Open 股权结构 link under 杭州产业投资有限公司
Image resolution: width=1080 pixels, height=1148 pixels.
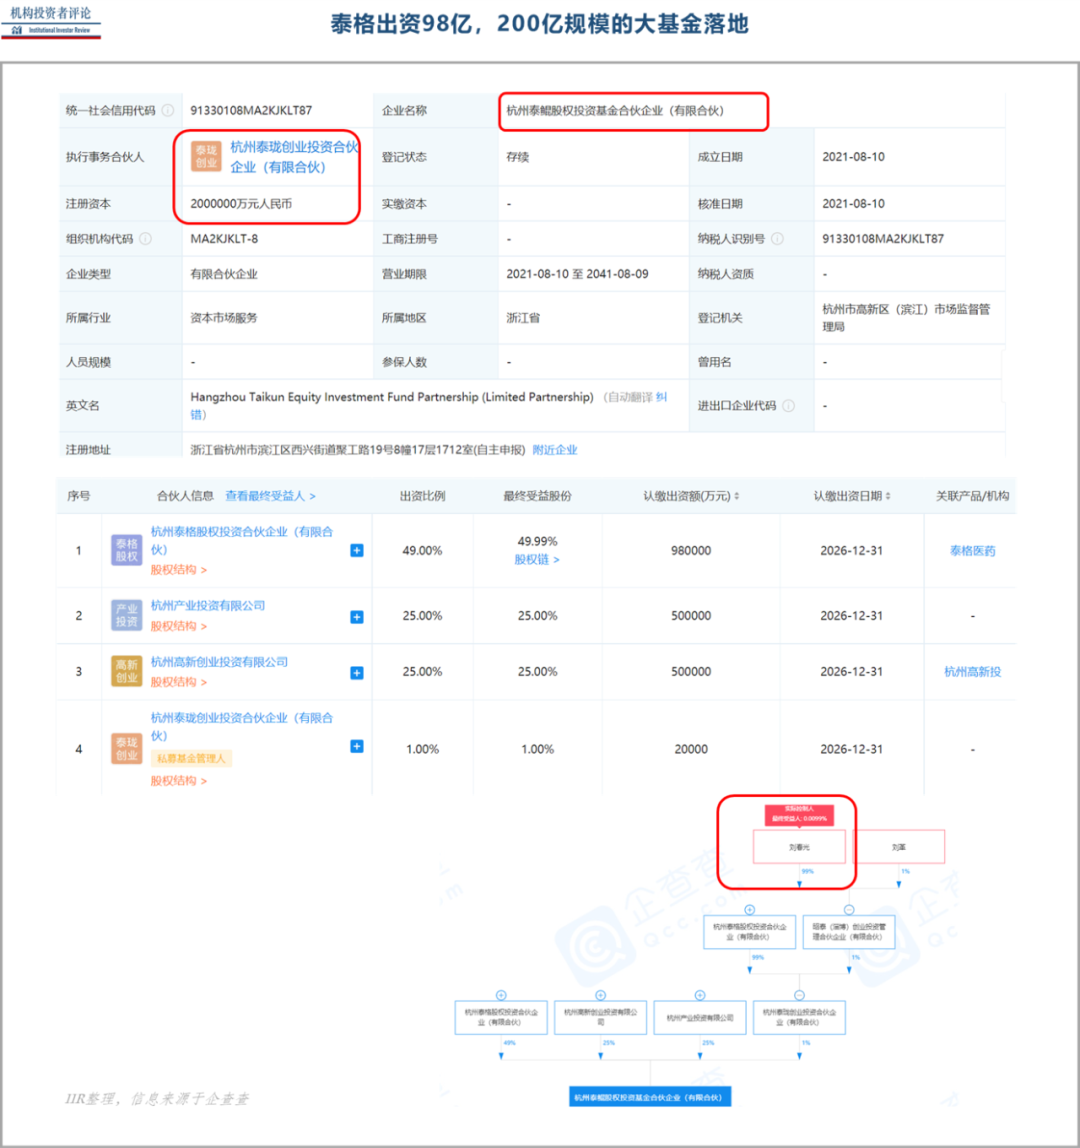(179, 626)
